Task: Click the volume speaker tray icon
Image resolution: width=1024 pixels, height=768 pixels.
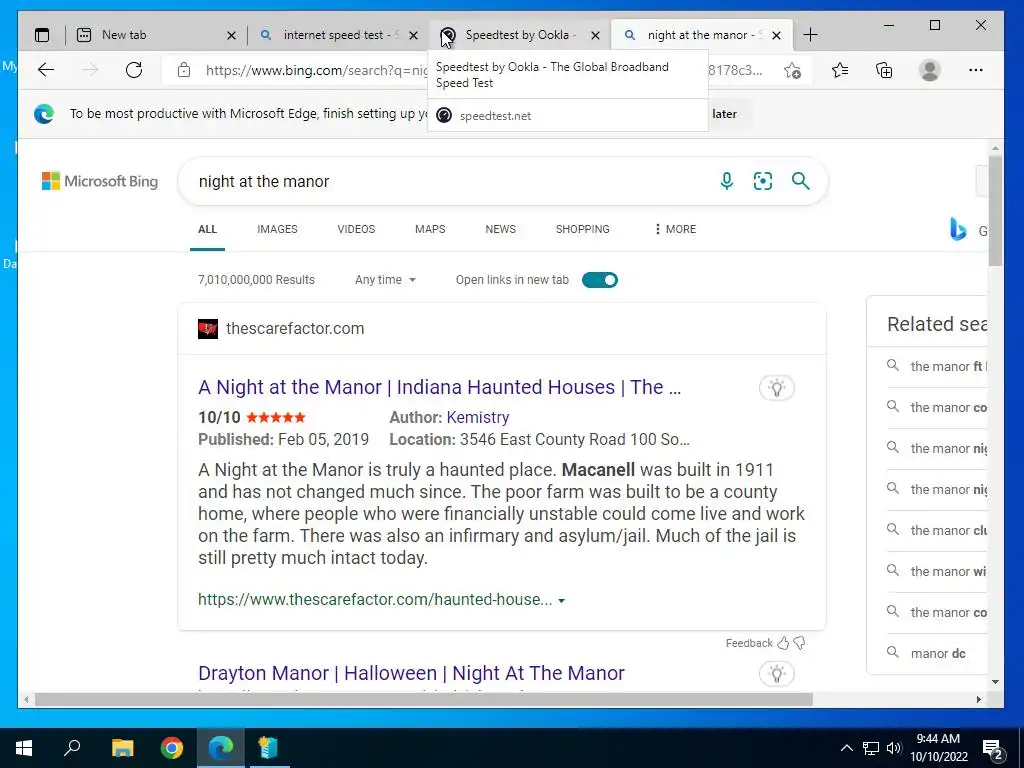Action: click(894, 748)
